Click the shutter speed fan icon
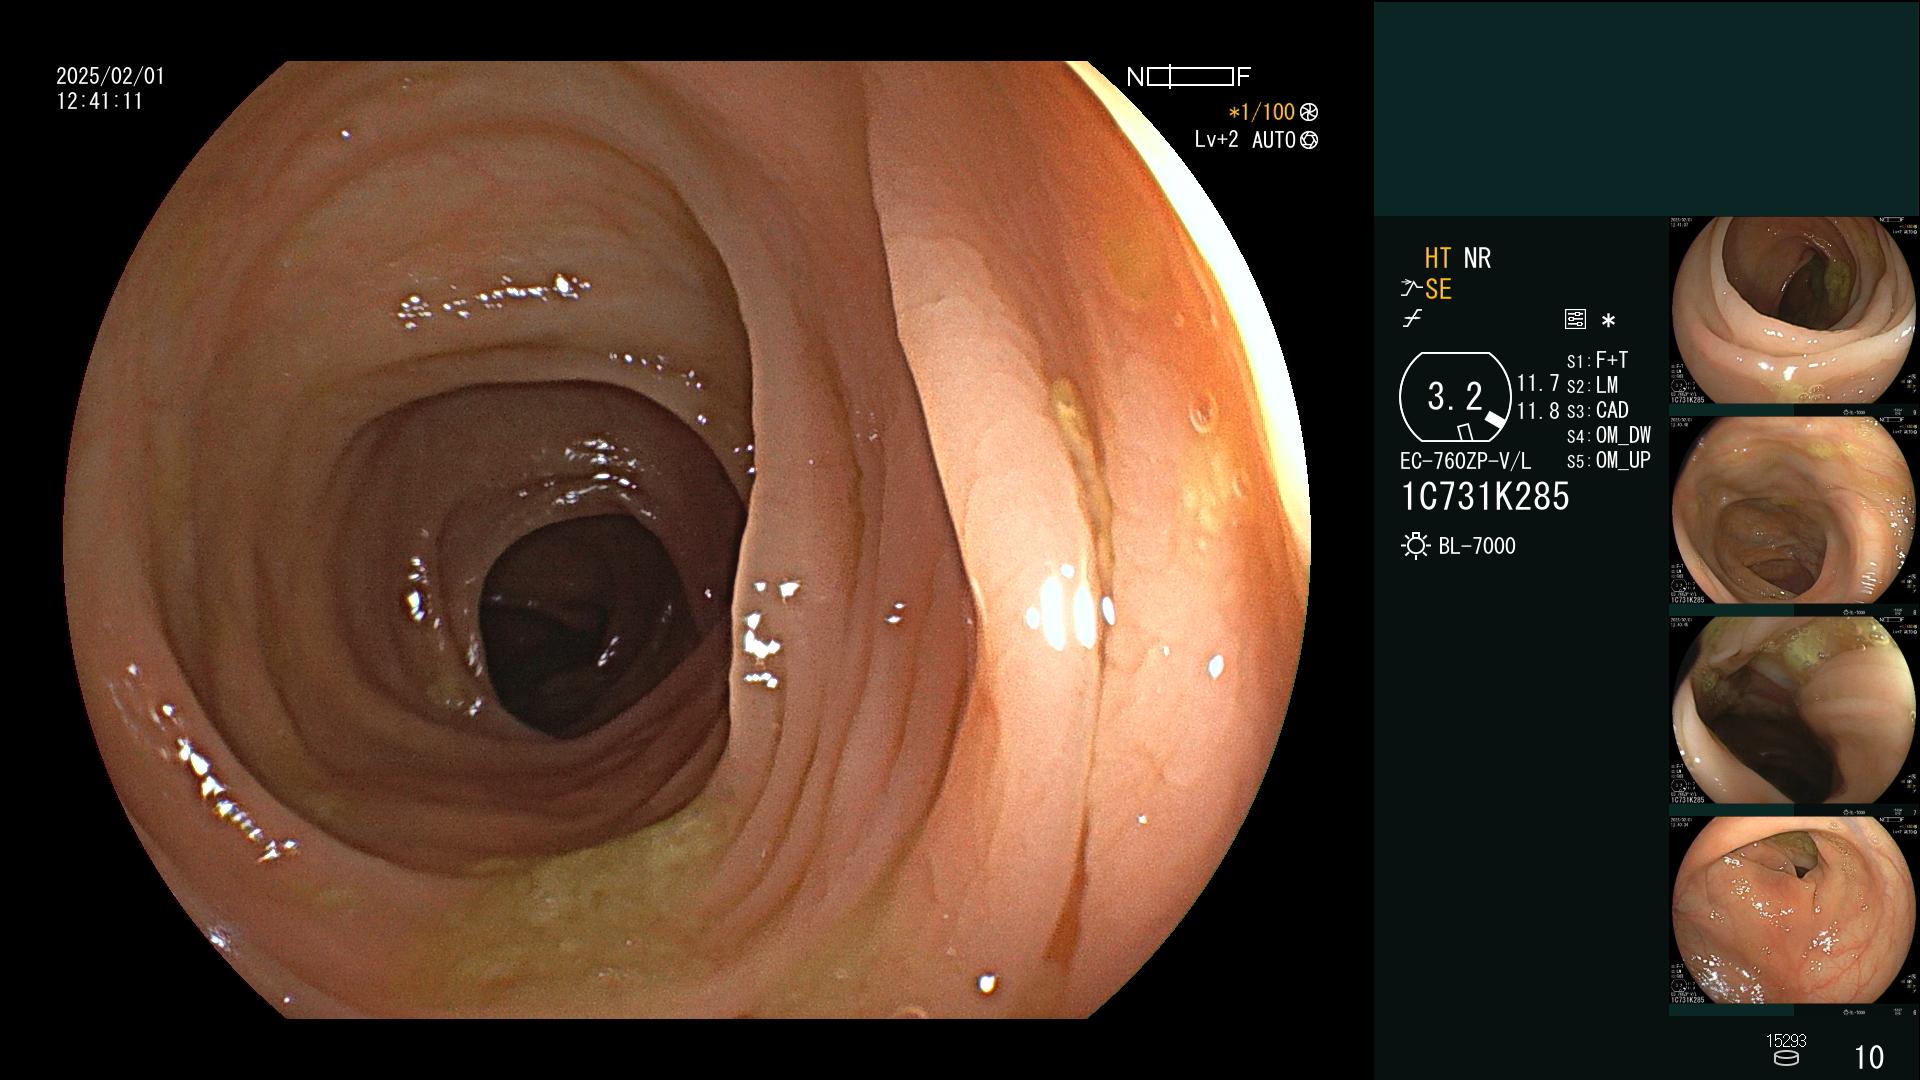Screen dimensions: 1920x1080 1309,112
